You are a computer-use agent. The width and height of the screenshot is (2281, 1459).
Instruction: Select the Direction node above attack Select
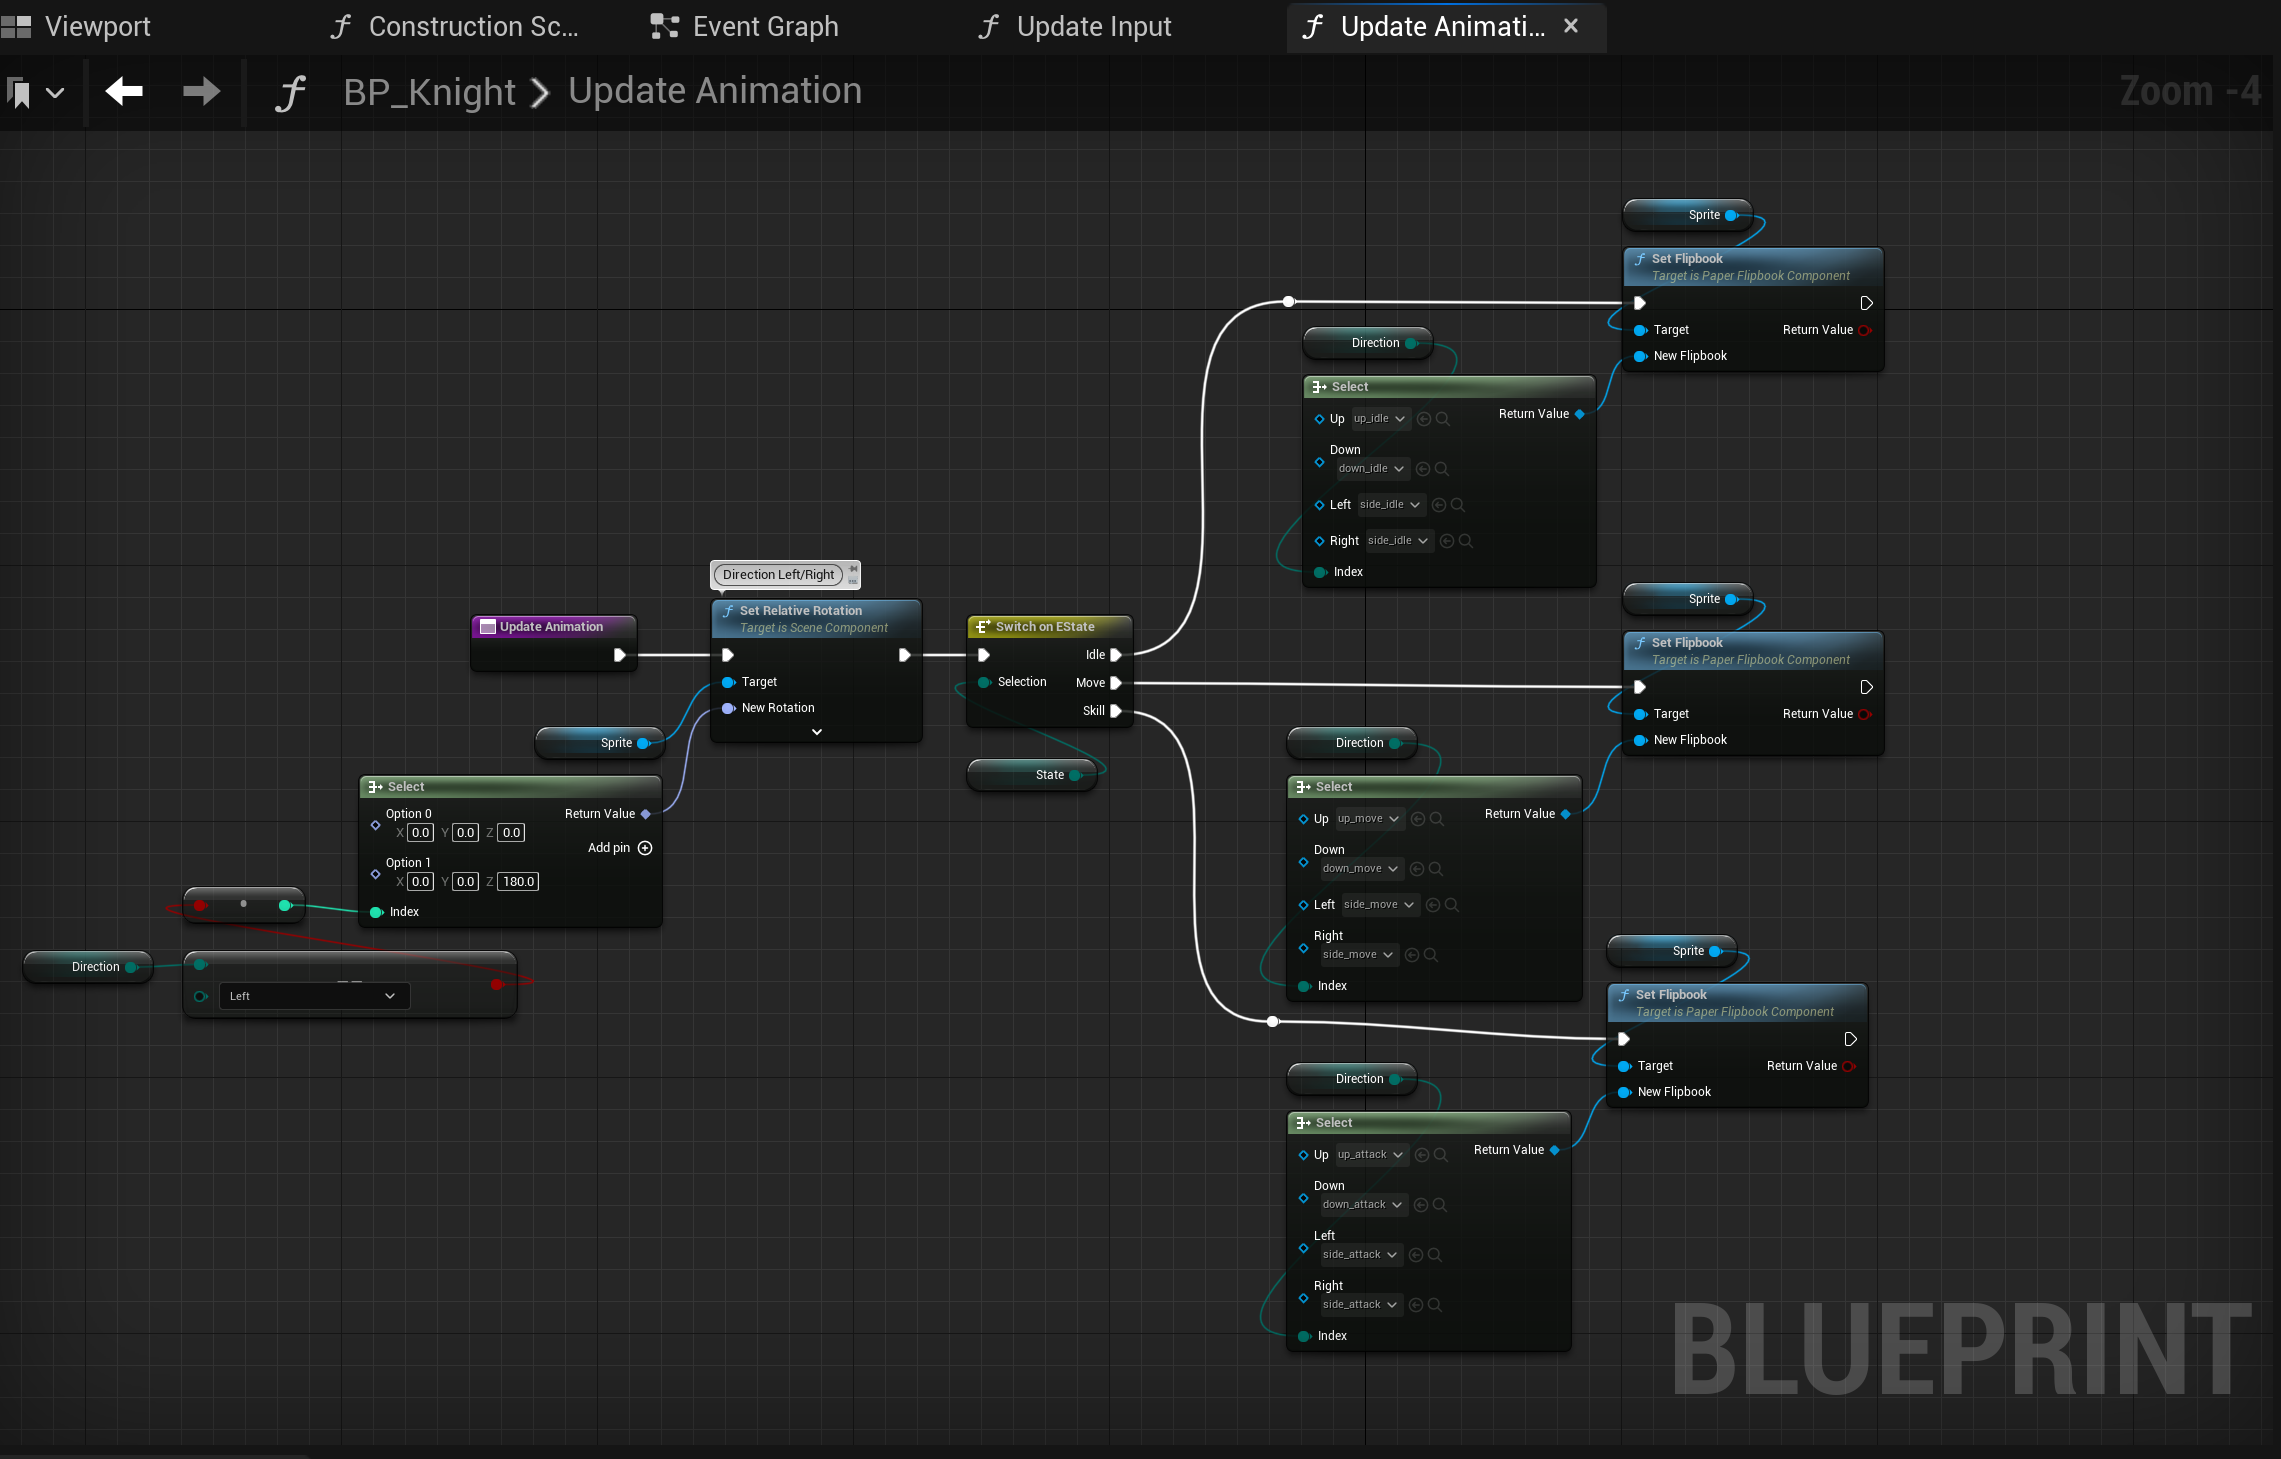1352,1079
